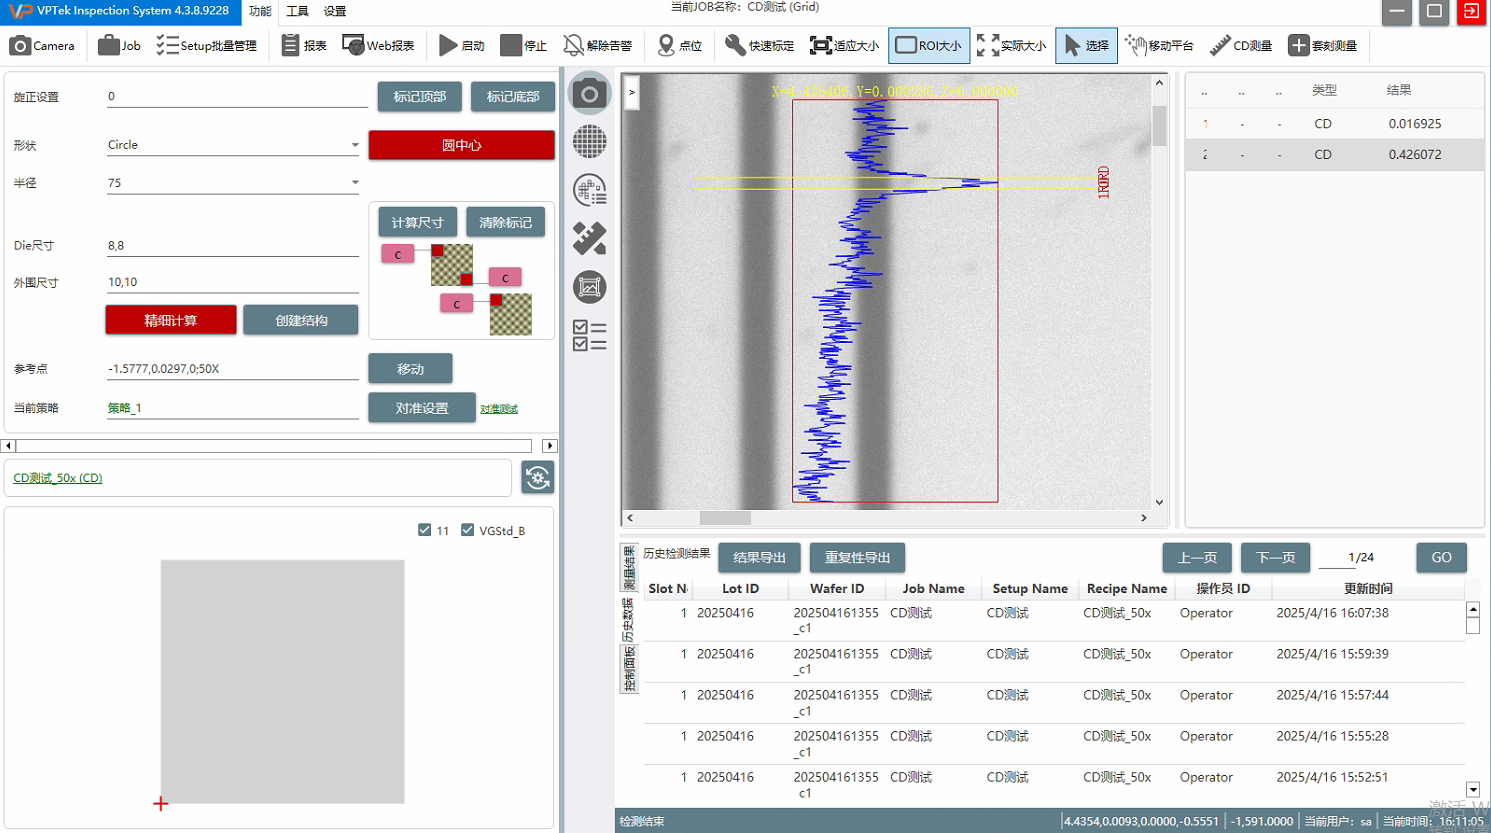Expand the 形状 Circle dropdown
This screenshot has width=1491, height=833.
point(354,145)
